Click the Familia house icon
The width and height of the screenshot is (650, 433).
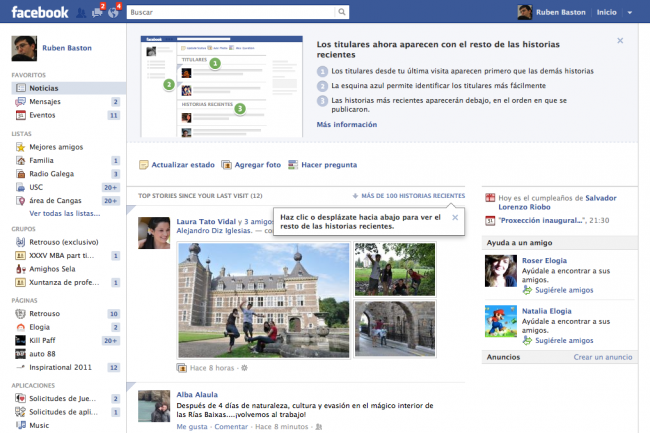[x=21, y=160]
